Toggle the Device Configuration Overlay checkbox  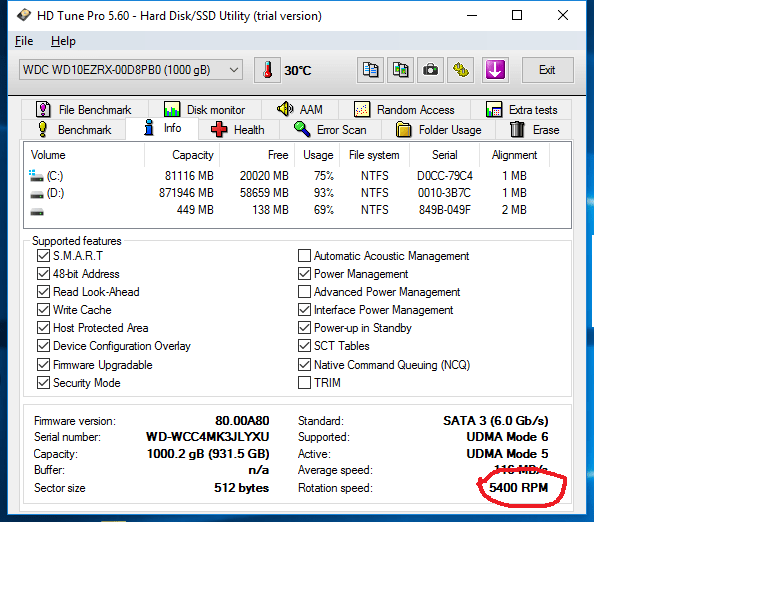43,346
